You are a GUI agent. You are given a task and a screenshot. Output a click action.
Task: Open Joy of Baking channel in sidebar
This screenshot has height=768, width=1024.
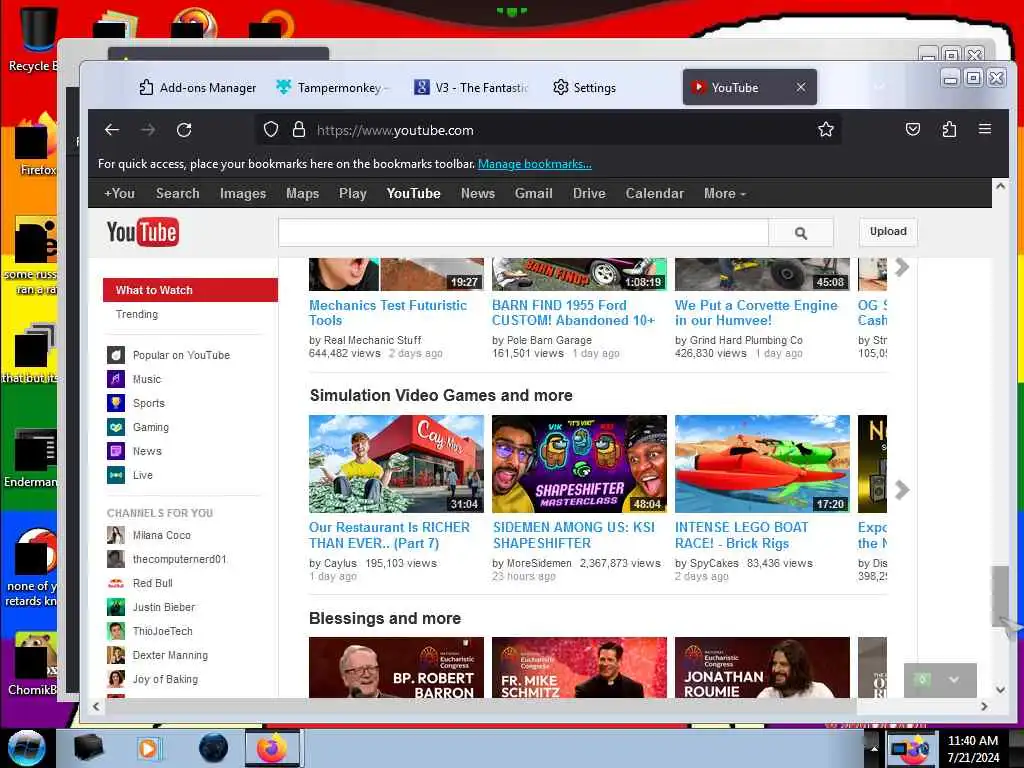[165, 679]
